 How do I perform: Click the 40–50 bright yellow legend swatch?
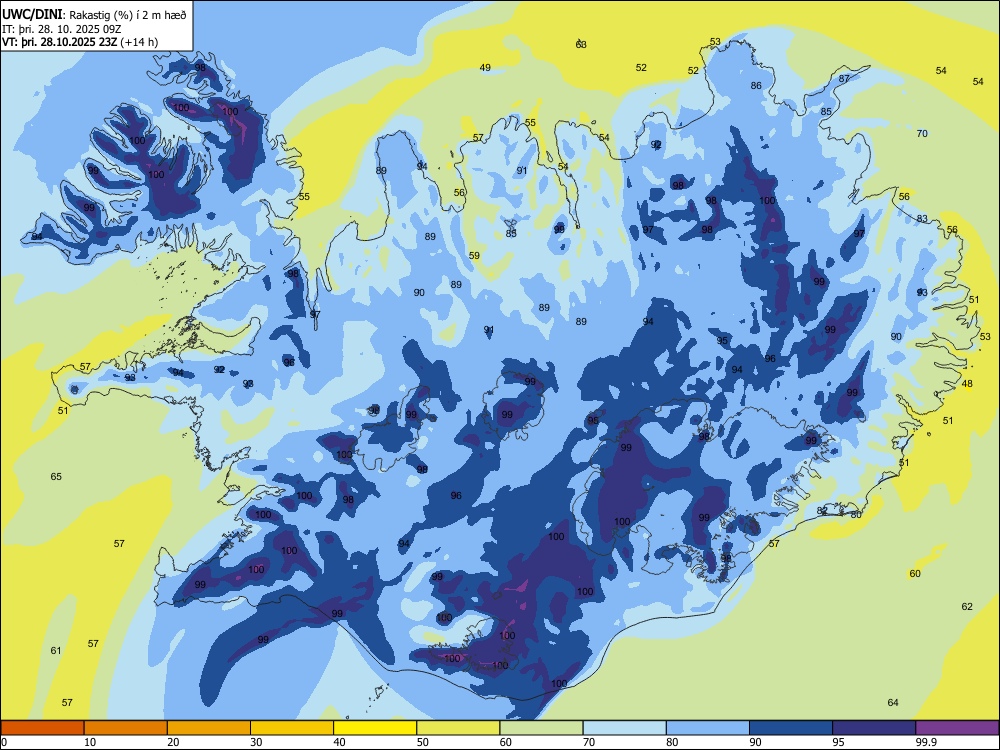[x=375, y=728]
